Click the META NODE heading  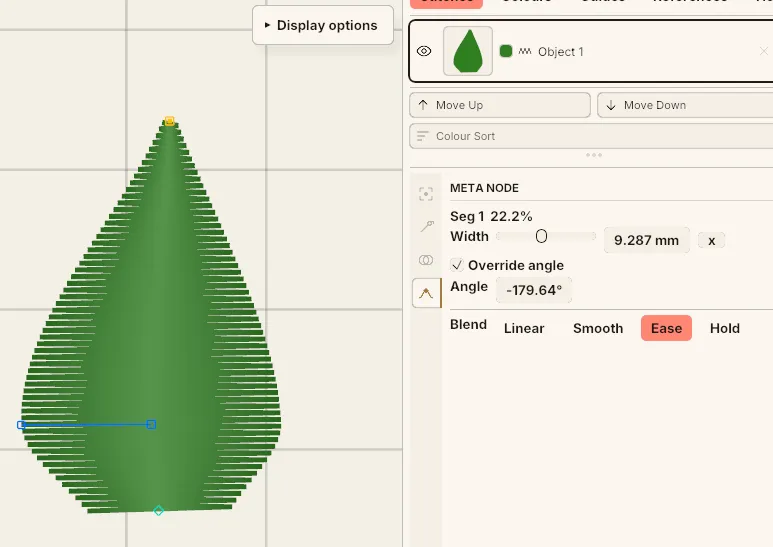(484, 188)
